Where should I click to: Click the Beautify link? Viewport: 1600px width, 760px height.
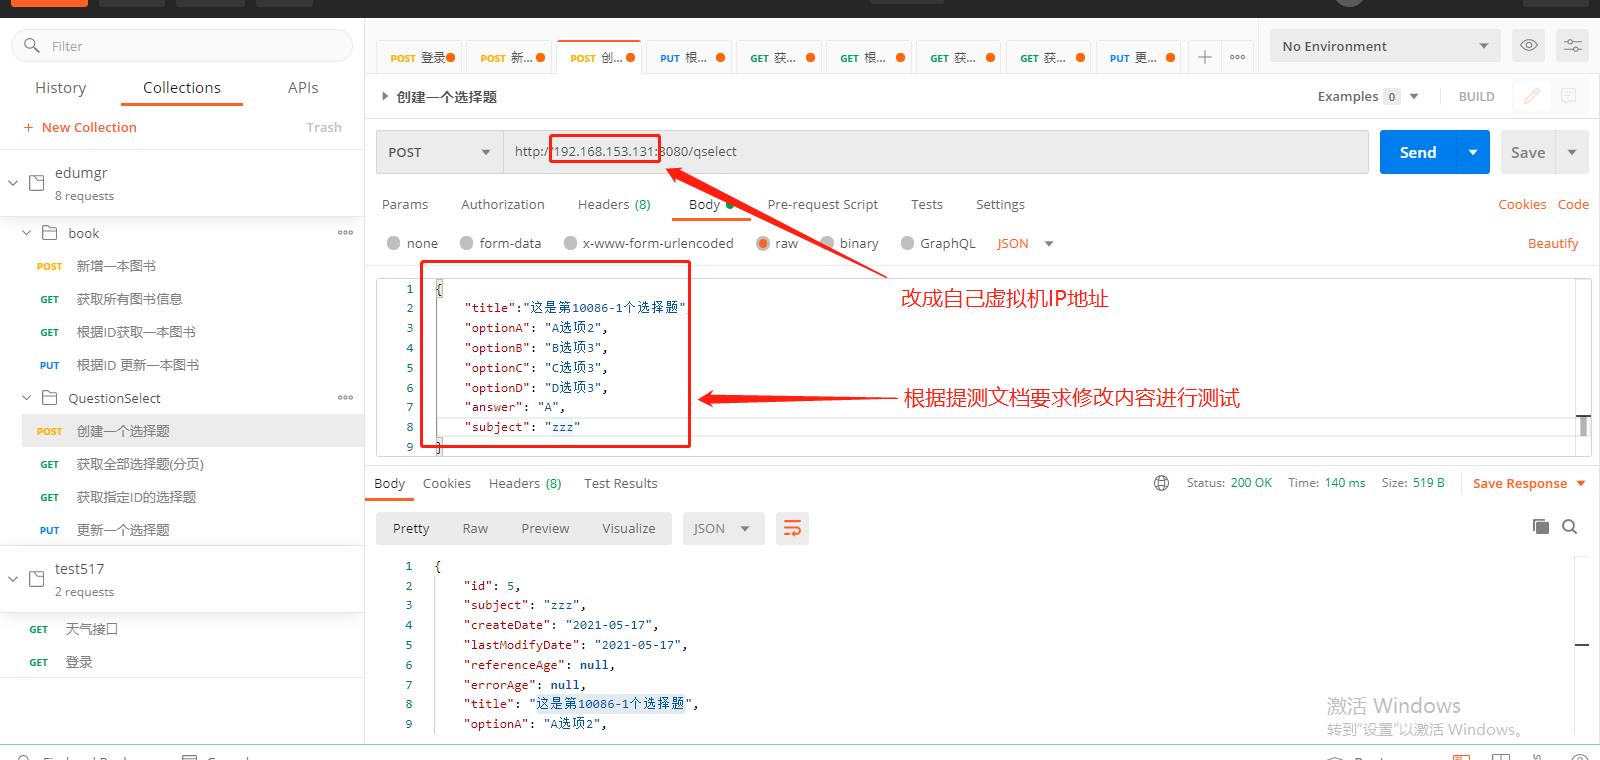tap(1553, 243)
